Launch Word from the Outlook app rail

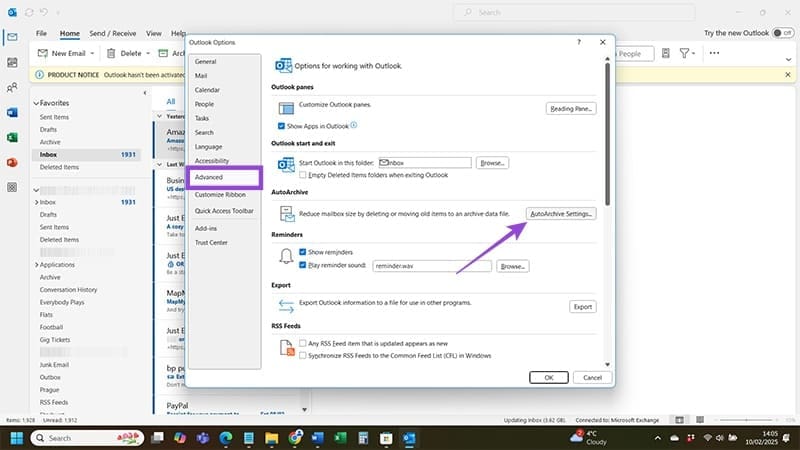(12, 112)
